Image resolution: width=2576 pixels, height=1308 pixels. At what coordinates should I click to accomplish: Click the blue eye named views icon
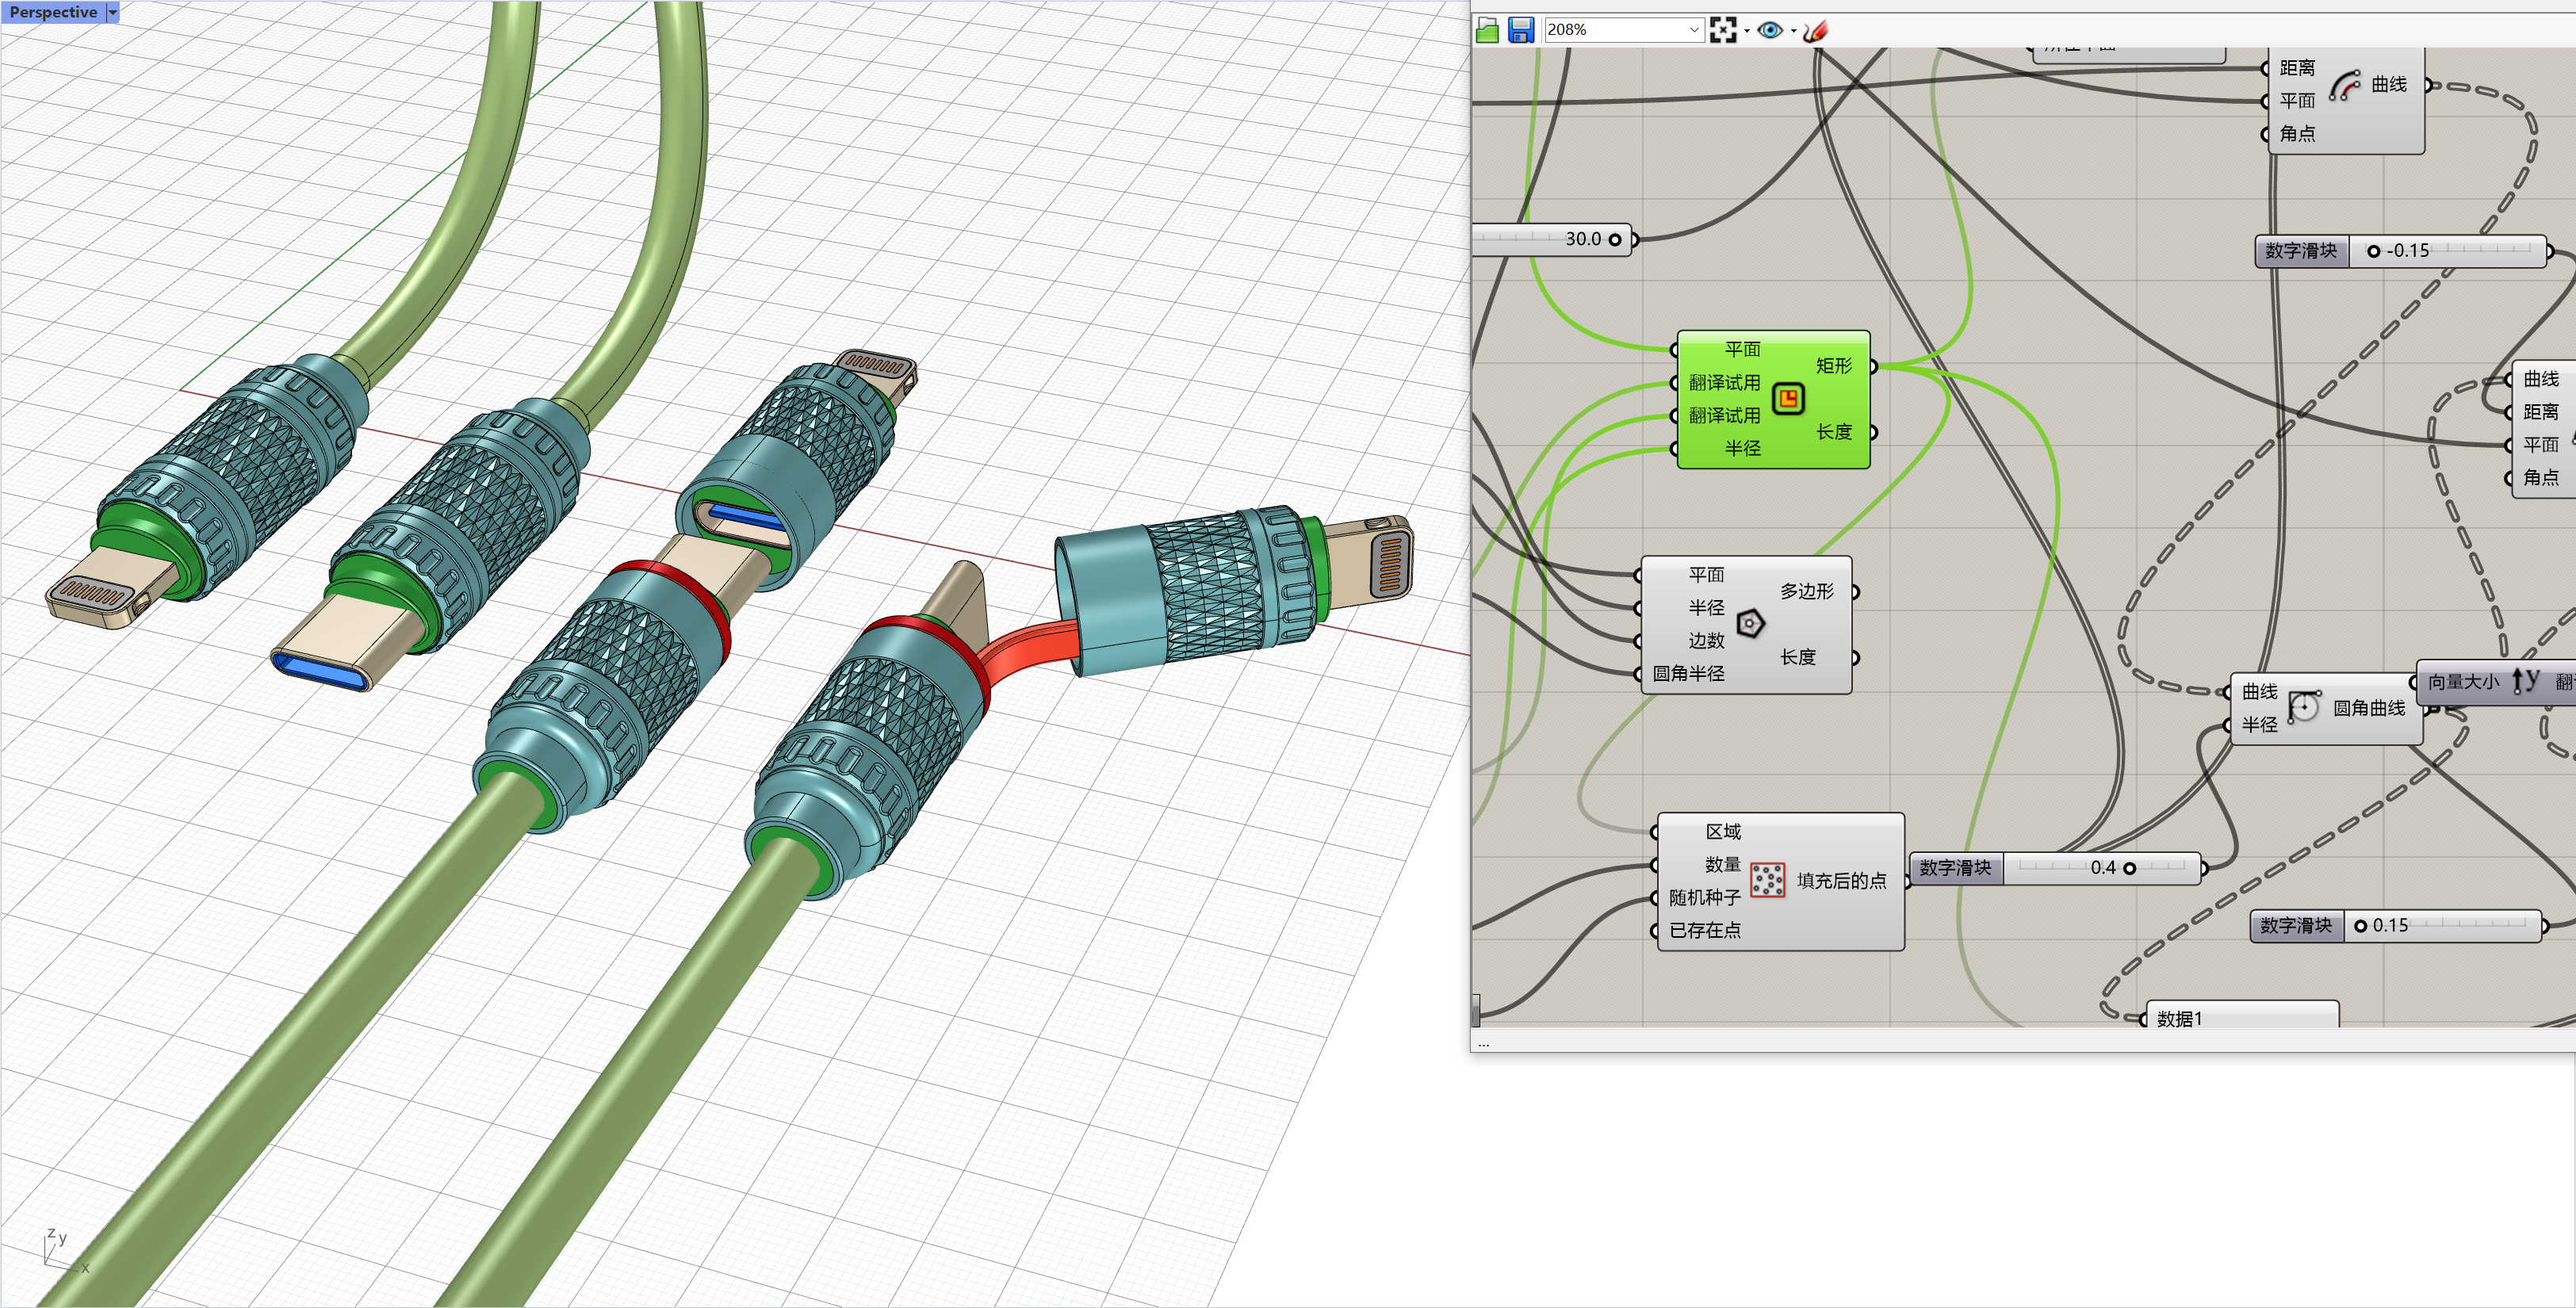pyautogui.click(x=1769, y=30)
